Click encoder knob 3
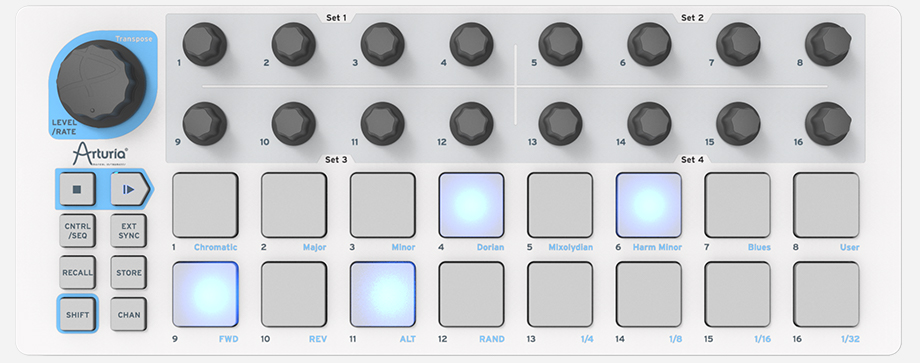 coord(383,45)
